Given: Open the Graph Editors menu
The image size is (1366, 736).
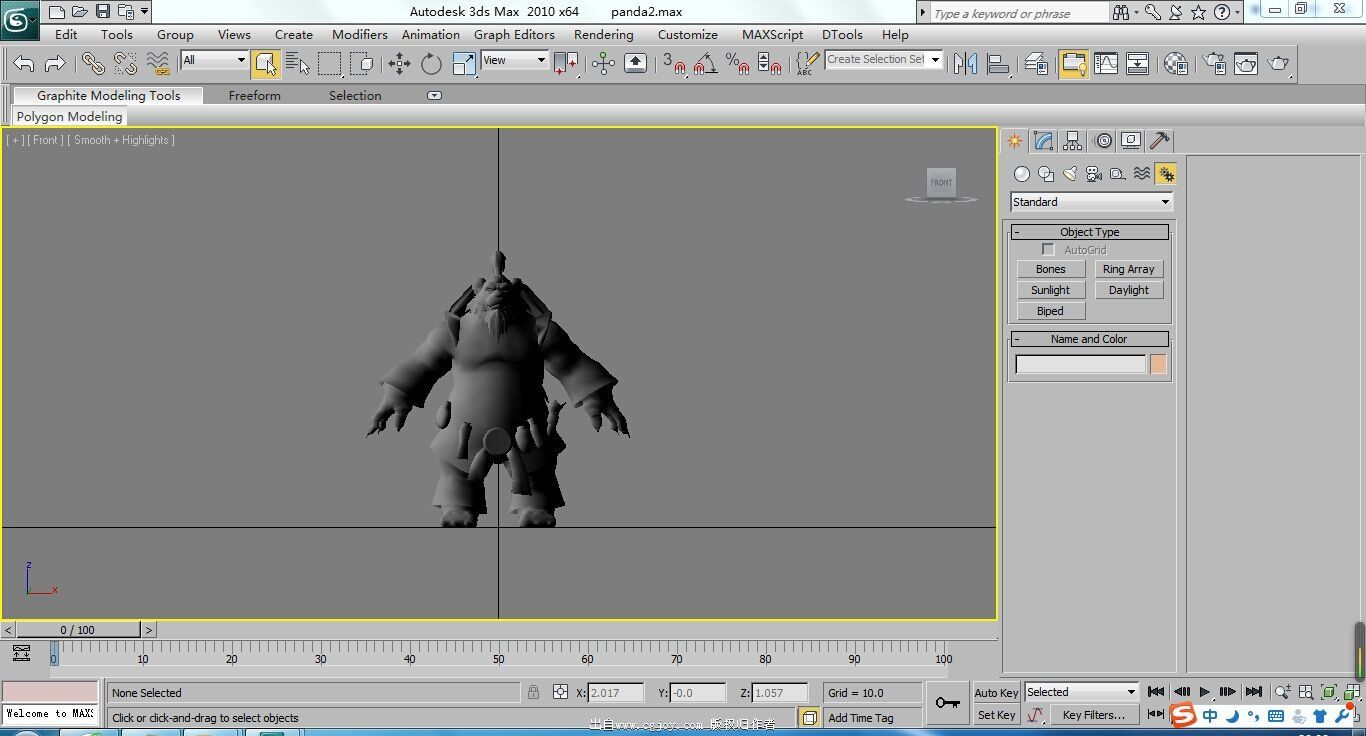Looking at the screenshot, I should 514,34.
